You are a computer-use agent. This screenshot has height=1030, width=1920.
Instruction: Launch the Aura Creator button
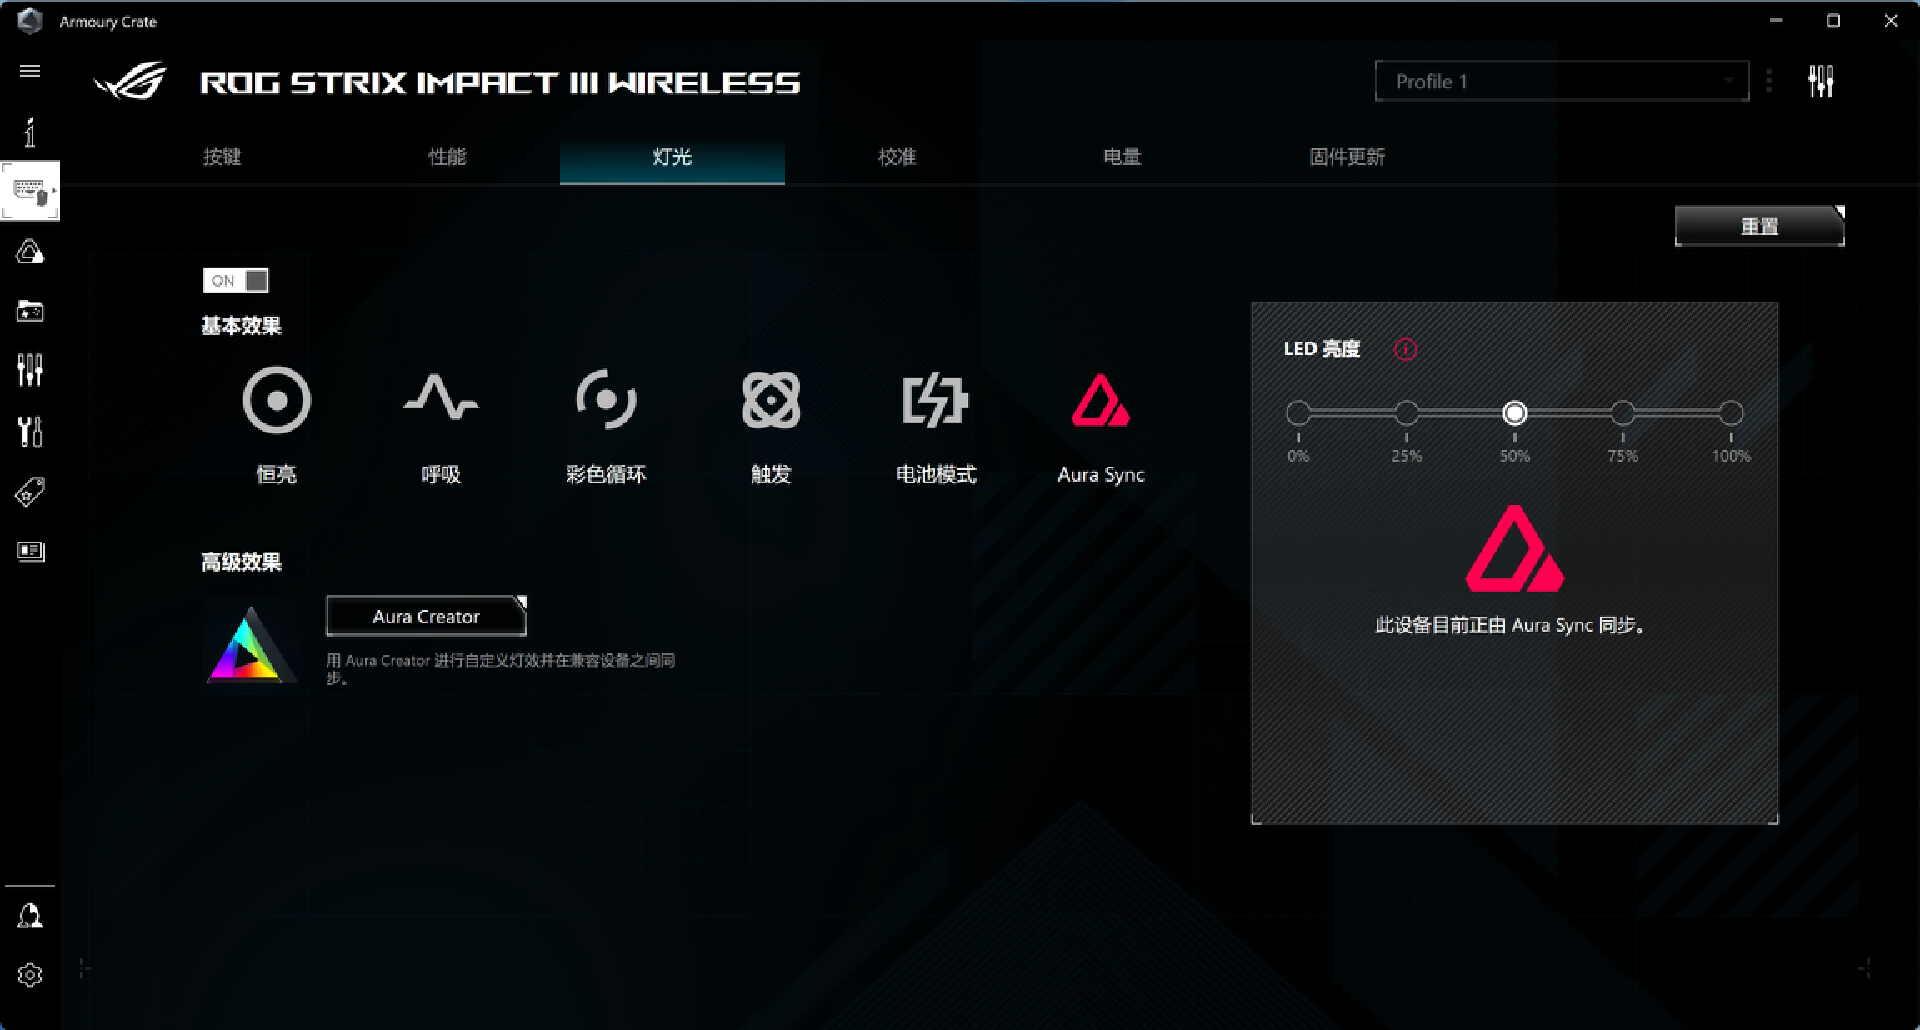coord(426,616)
